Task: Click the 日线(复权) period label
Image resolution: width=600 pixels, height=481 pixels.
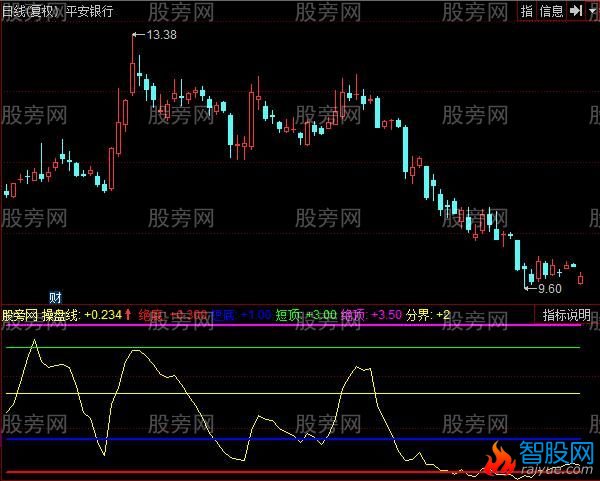Action: [30, 11]
